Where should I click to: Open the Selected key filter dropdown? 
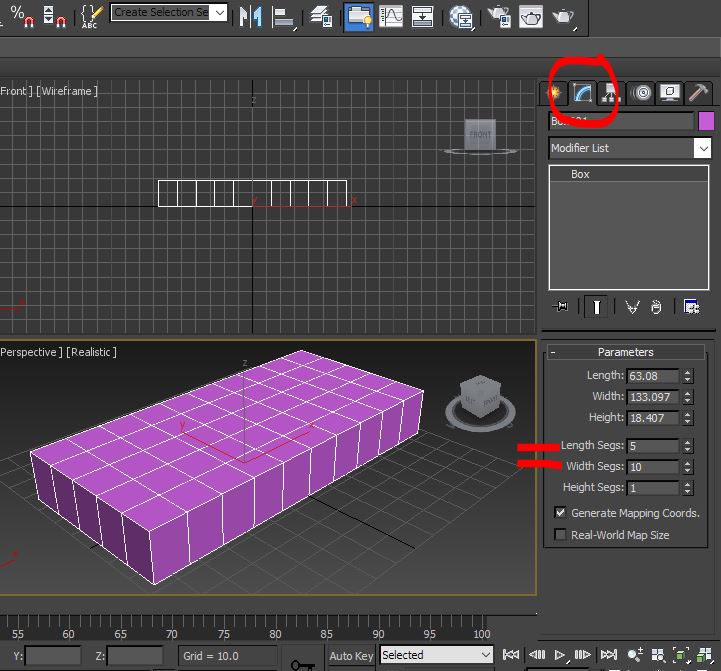point(486,655)
